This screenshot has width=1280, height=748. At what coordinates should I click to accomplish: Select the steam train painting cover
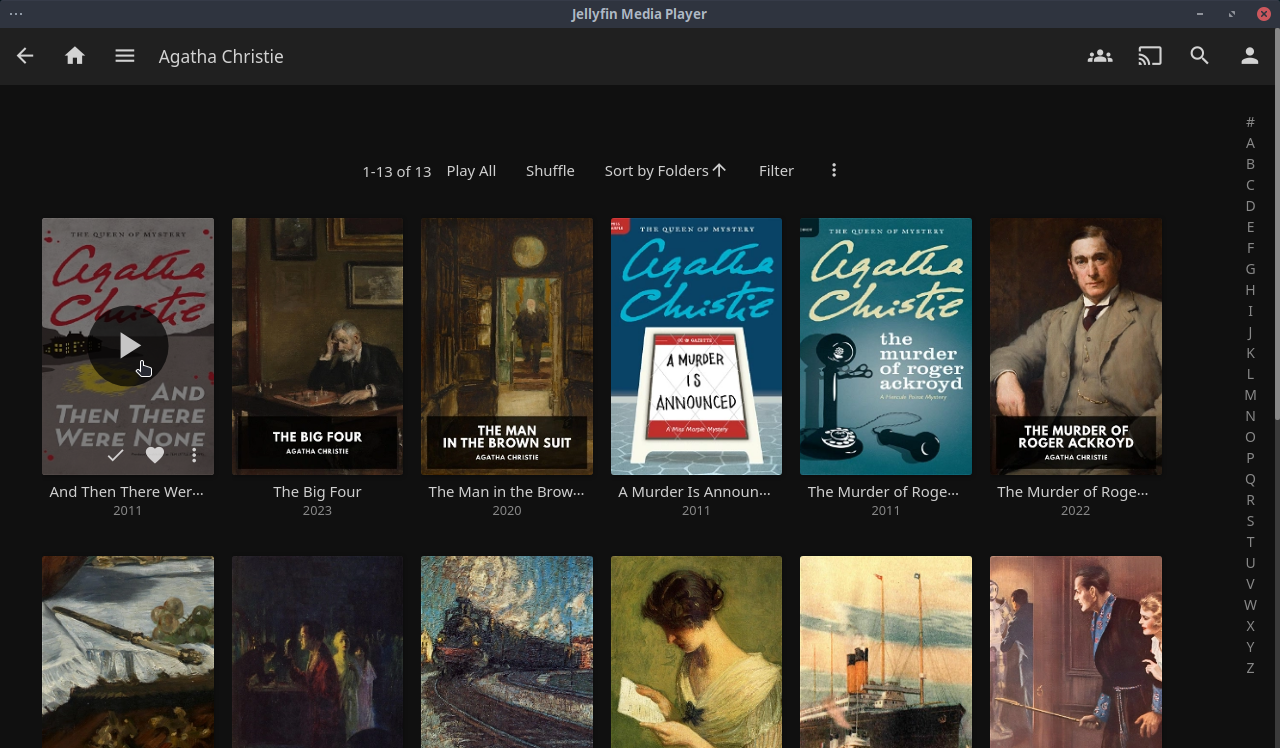(x=507, y=652)
